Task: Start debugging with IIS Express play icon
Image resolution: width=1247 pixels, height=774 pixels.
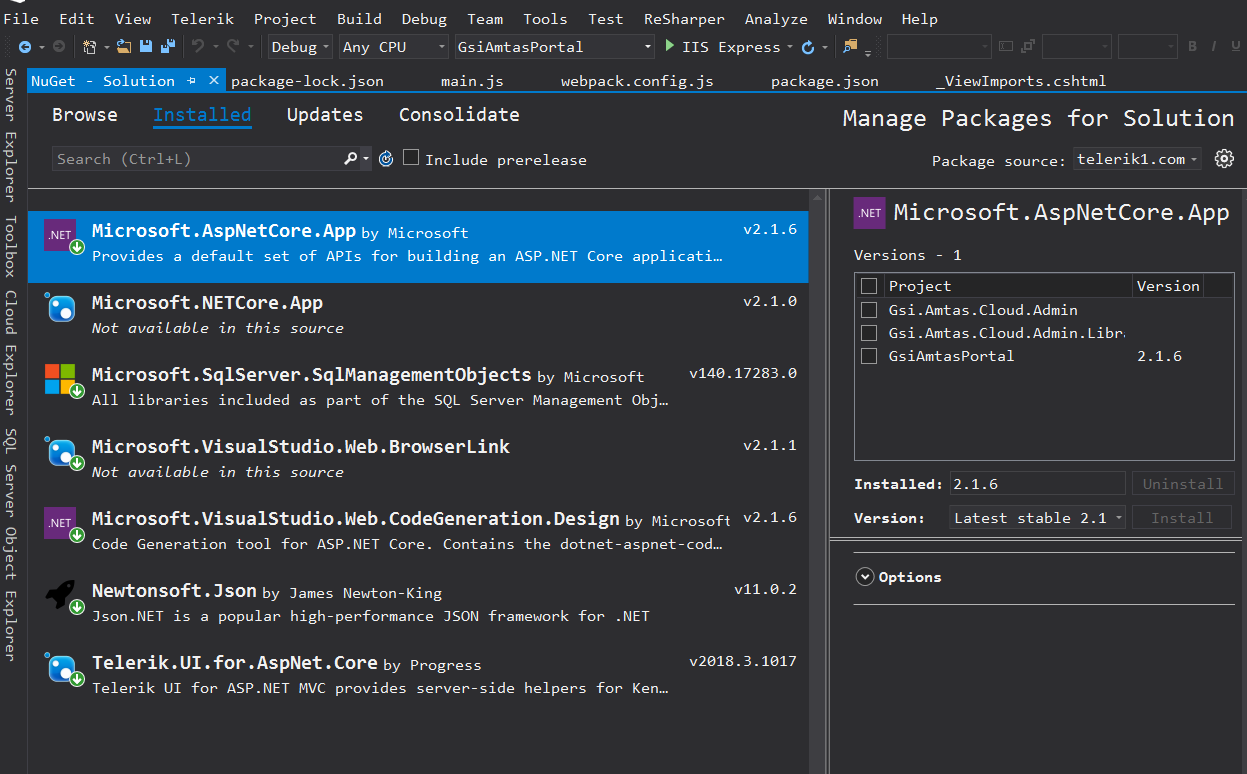Action: coord(671,46)
